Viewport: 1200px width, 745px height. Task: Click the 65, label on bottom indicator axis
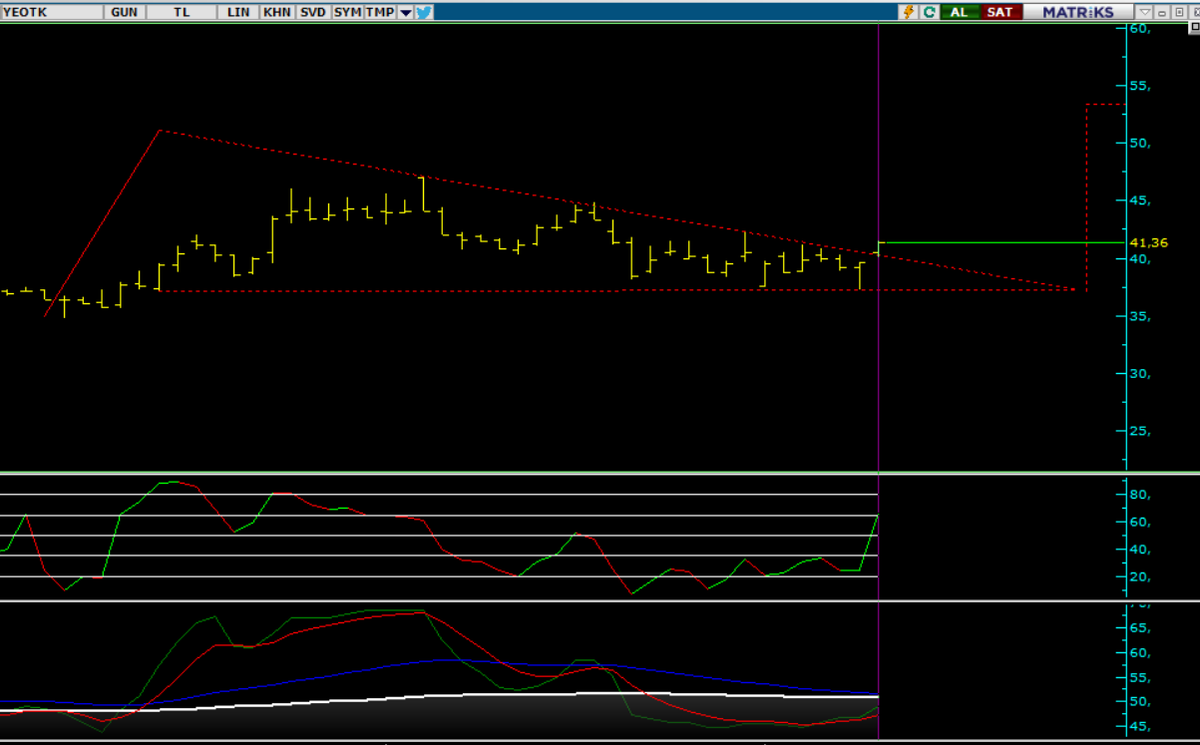[x=1141, y=628]
